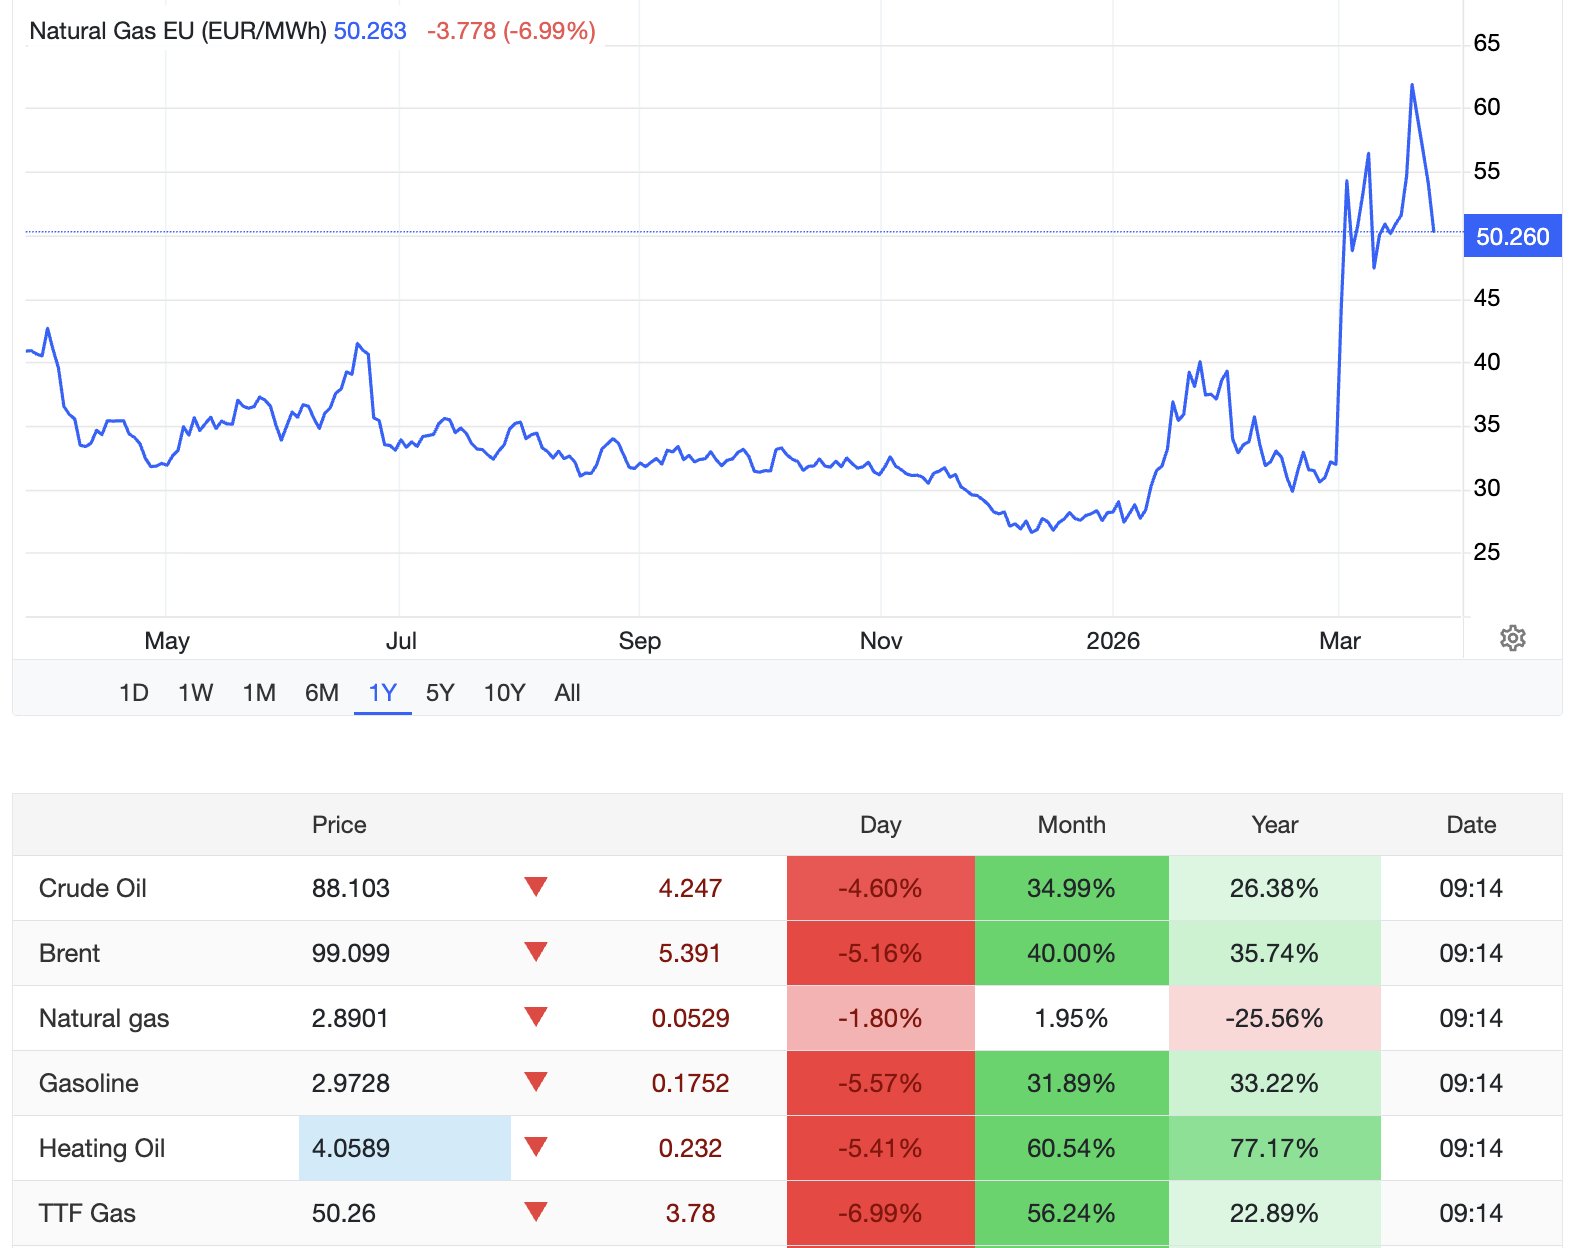Viewport: 1584px width, 1248px height.
Task: Click red down arrow in Crude Oil row
Action: pyautogui.click(x=536, y=887)
